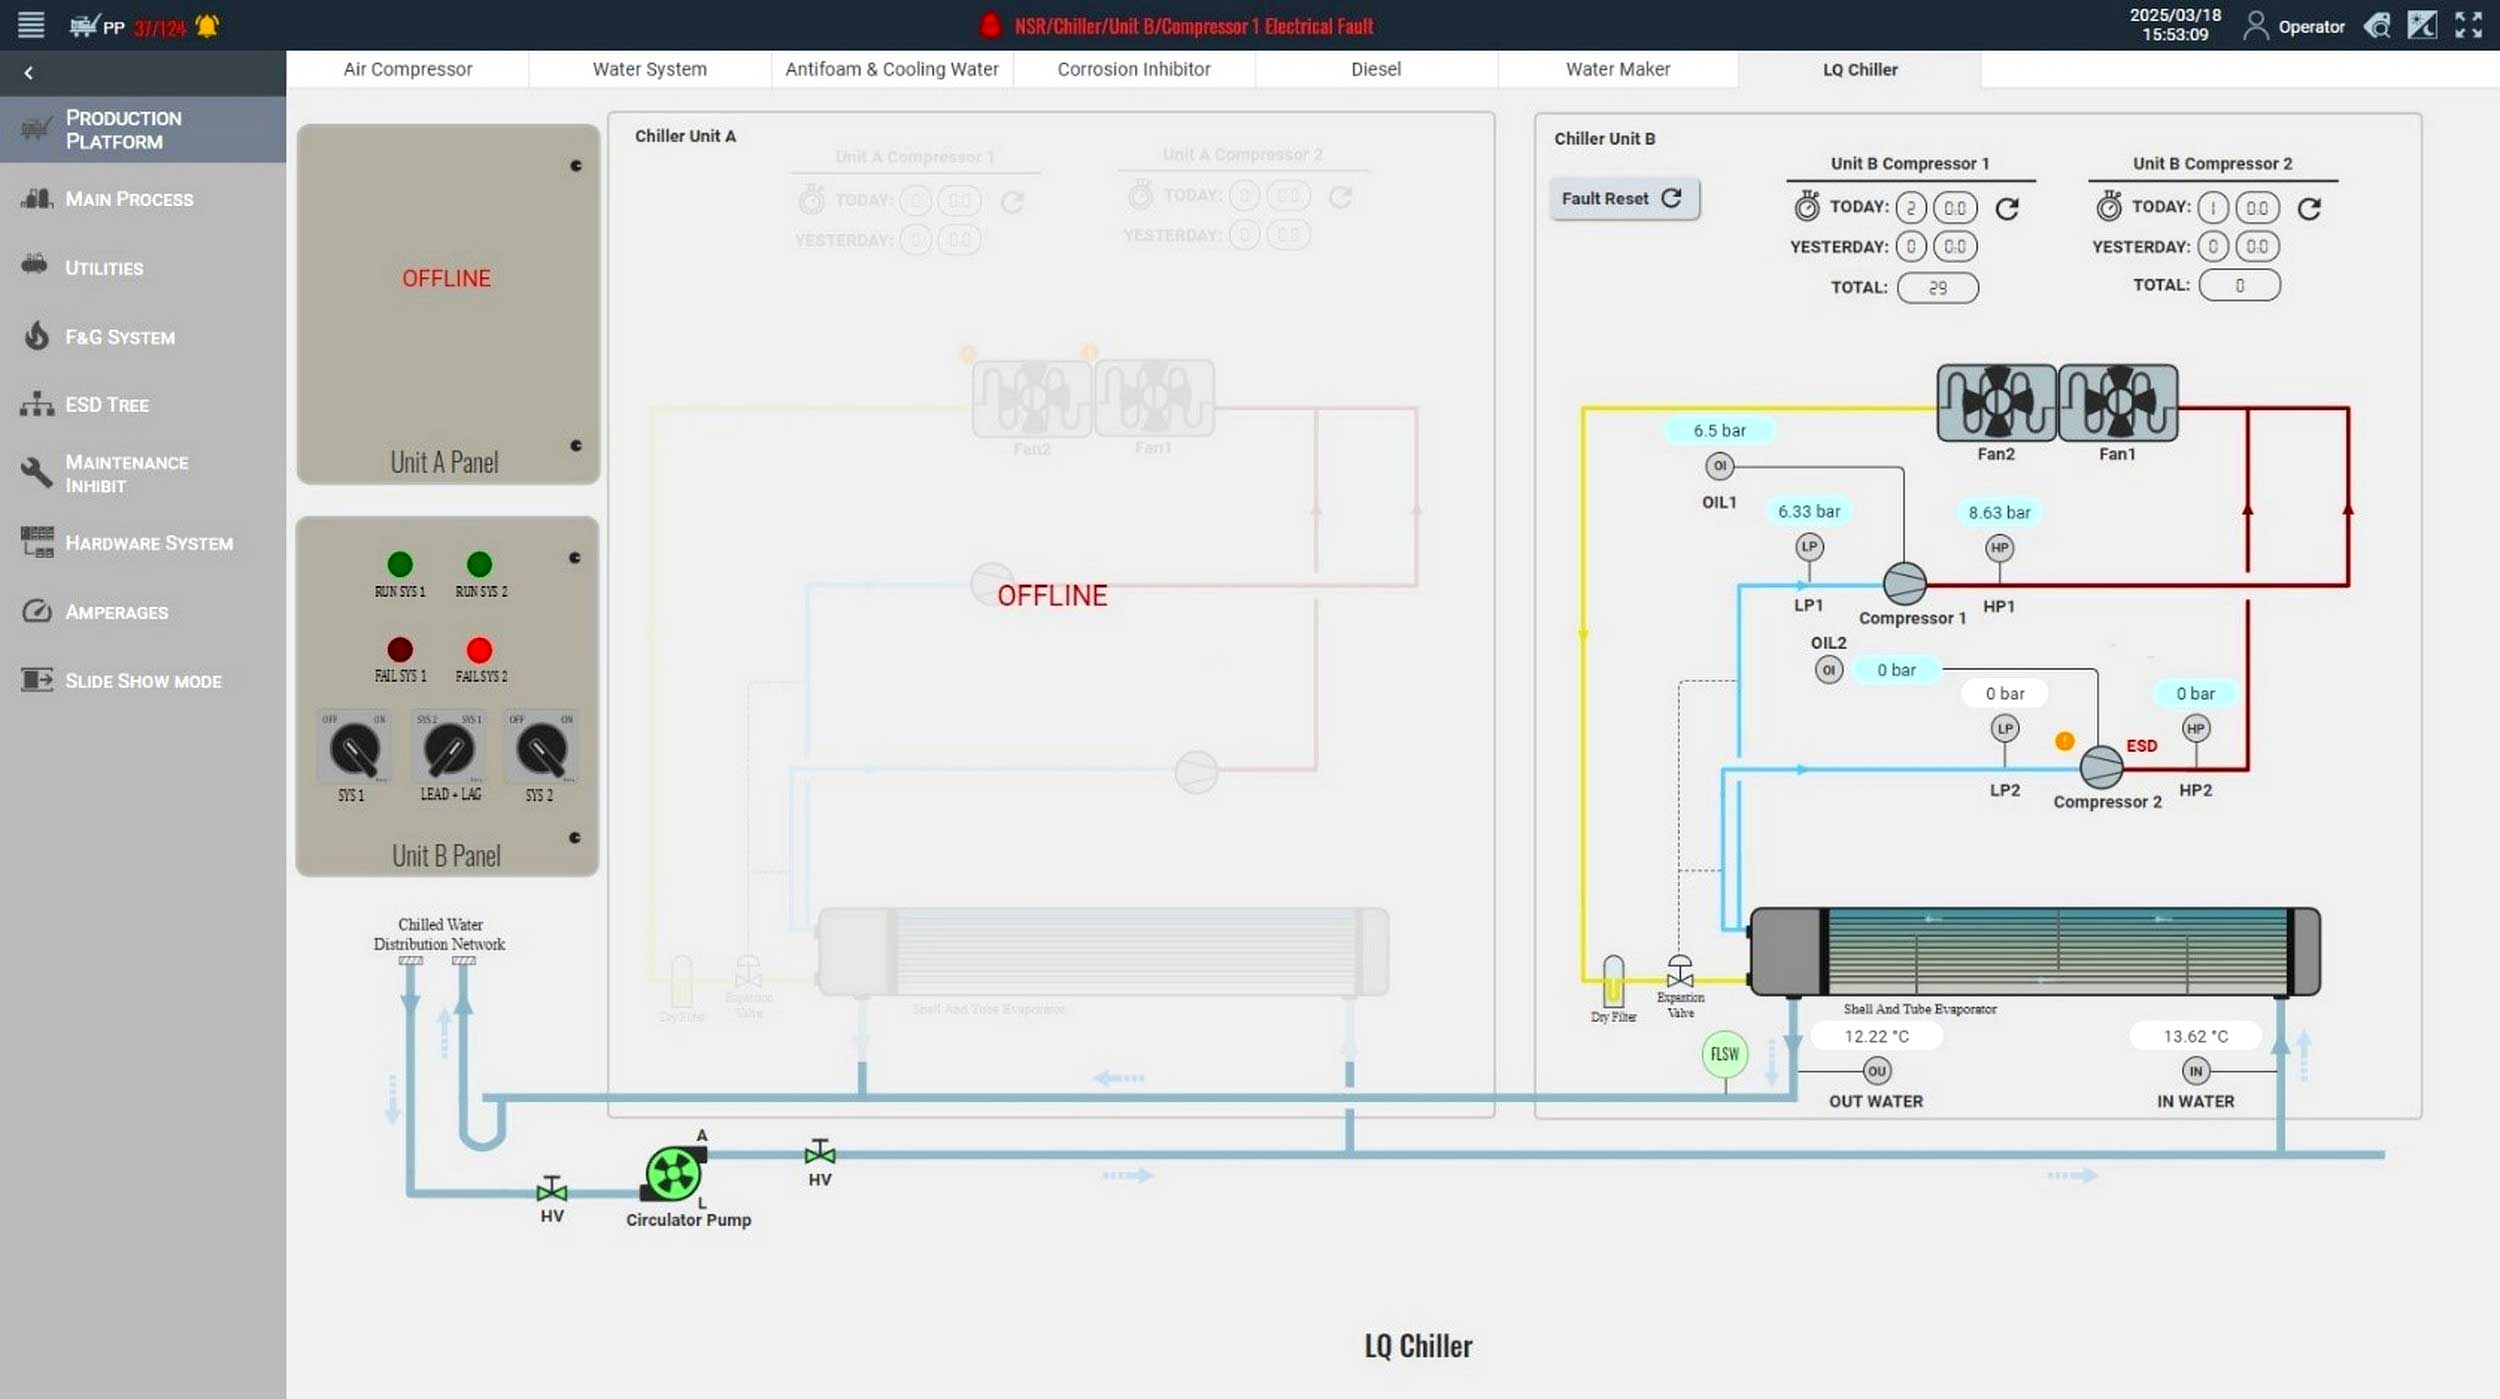Click the FLSW flow switch indicator

point(1724,1054)
